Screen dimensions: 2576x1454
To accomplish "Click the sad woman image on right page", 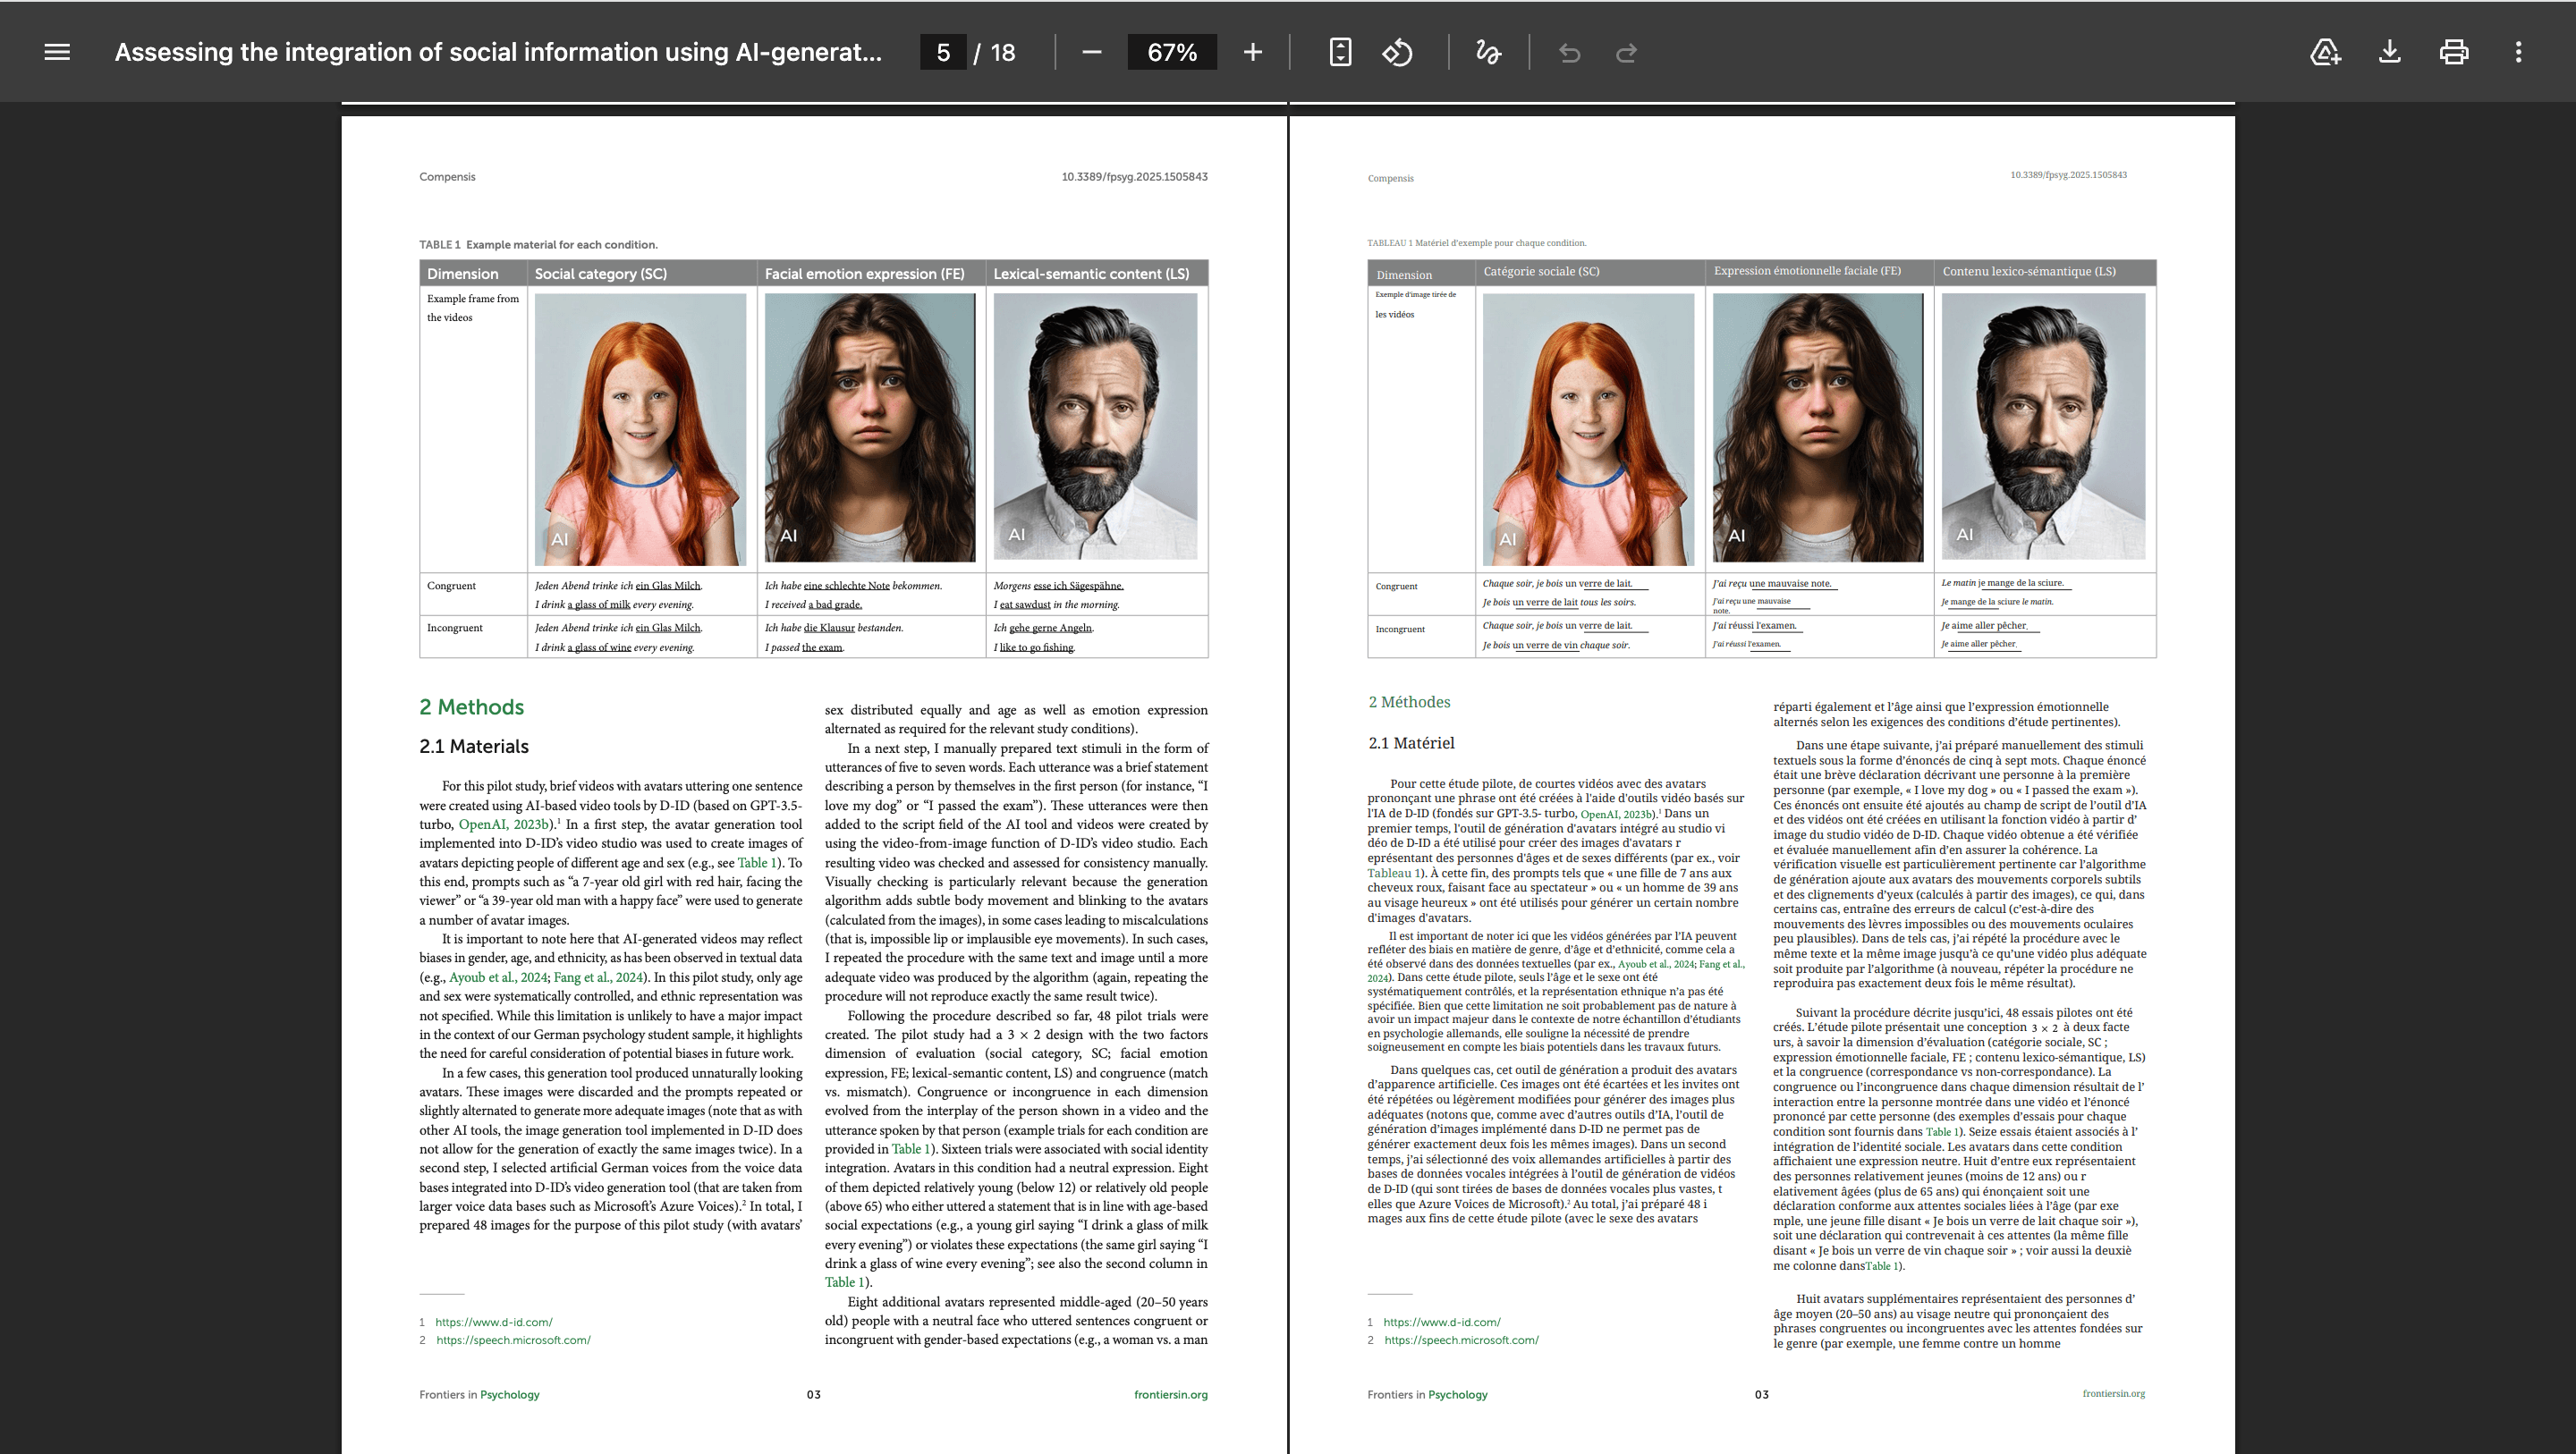I will coord(1817,427).
